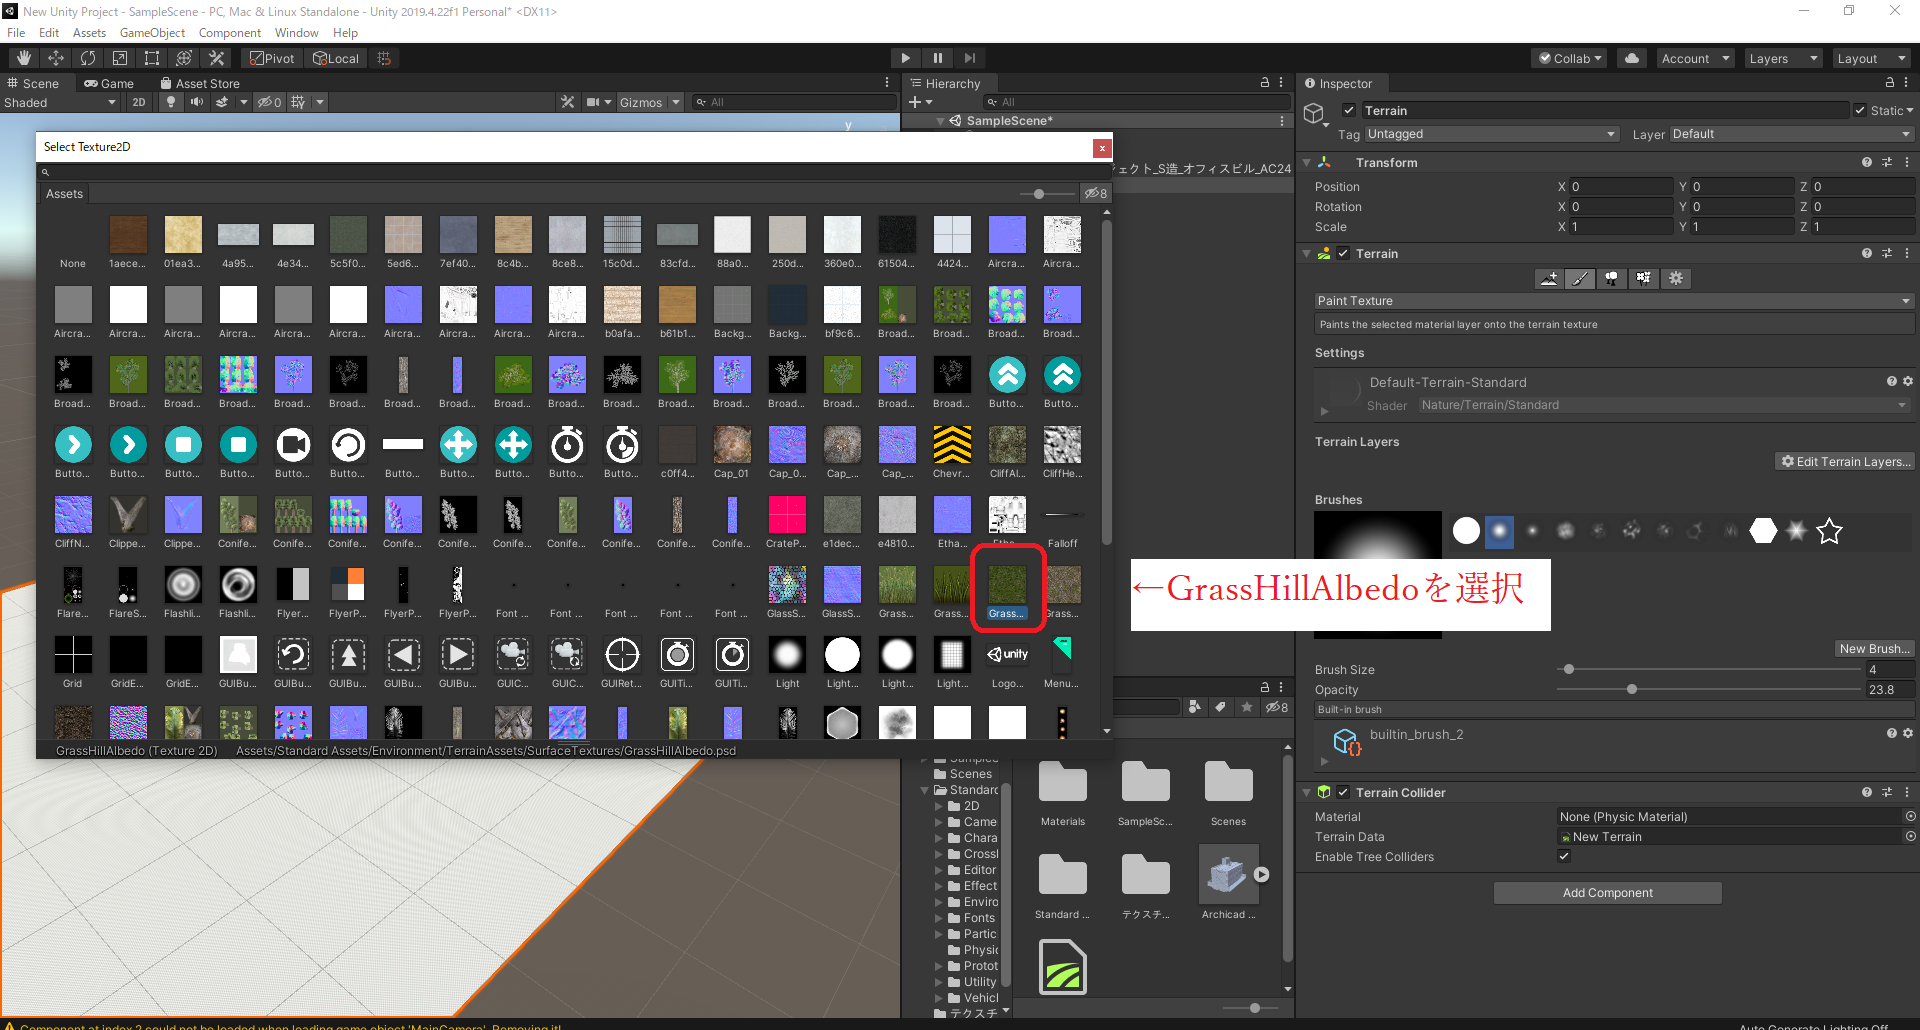Toggle scene audio

pos(197,102)
